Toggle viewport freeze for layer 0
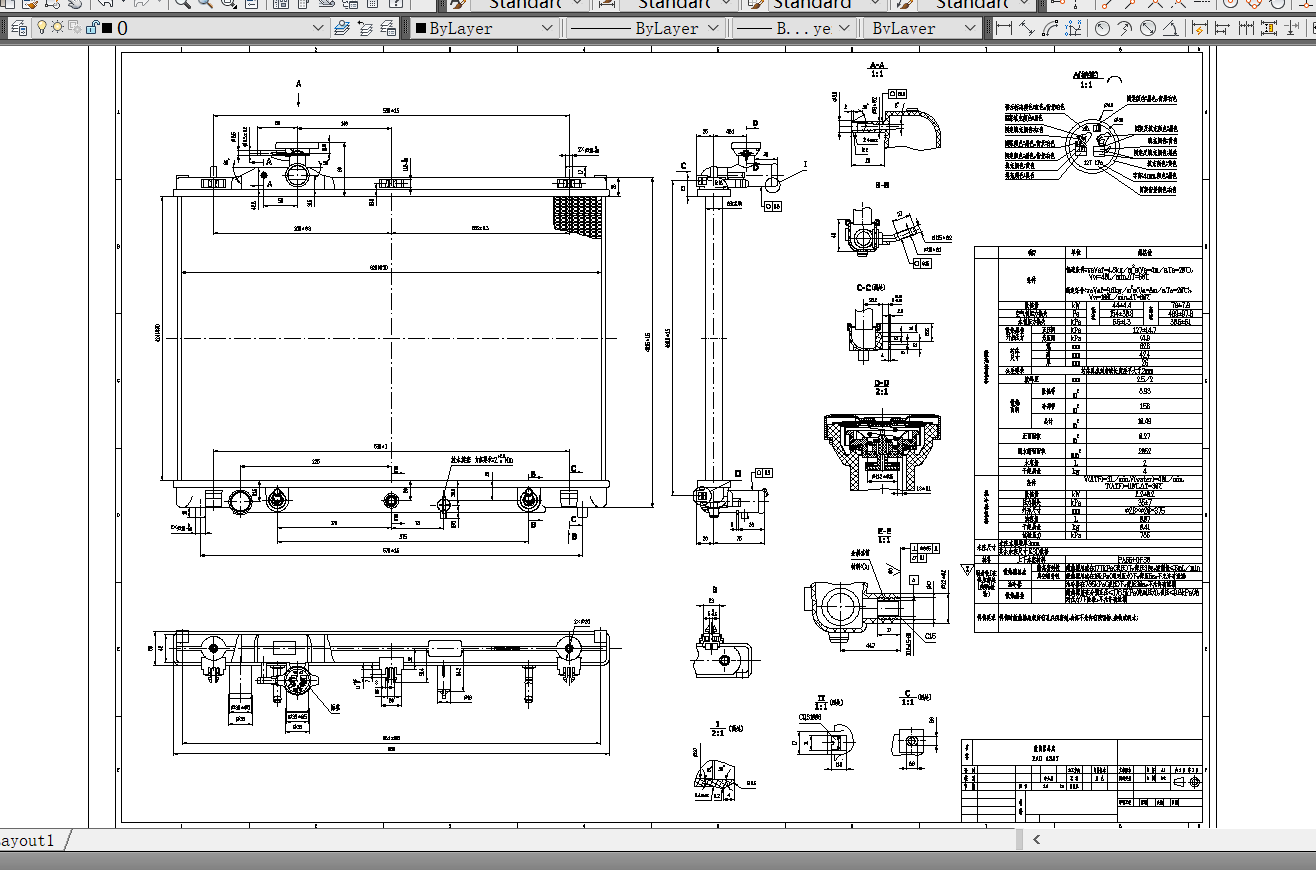Viewport: 1316px width, 870px height. point(75,28)
